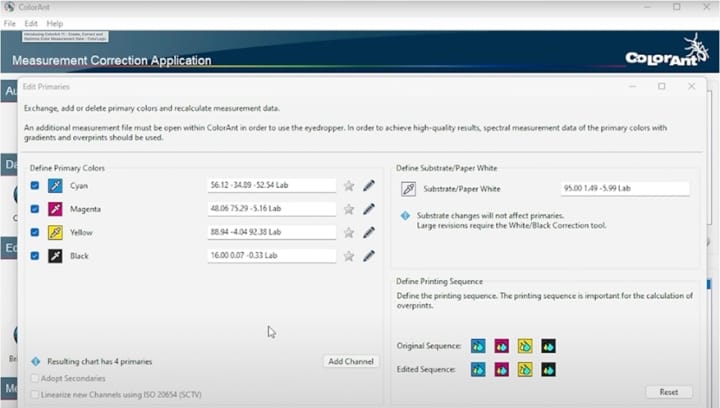This screenshot has height=408, width=720.
Task: Select cyan icon in Edited Sequence
Action: click(x=478, y=369)
